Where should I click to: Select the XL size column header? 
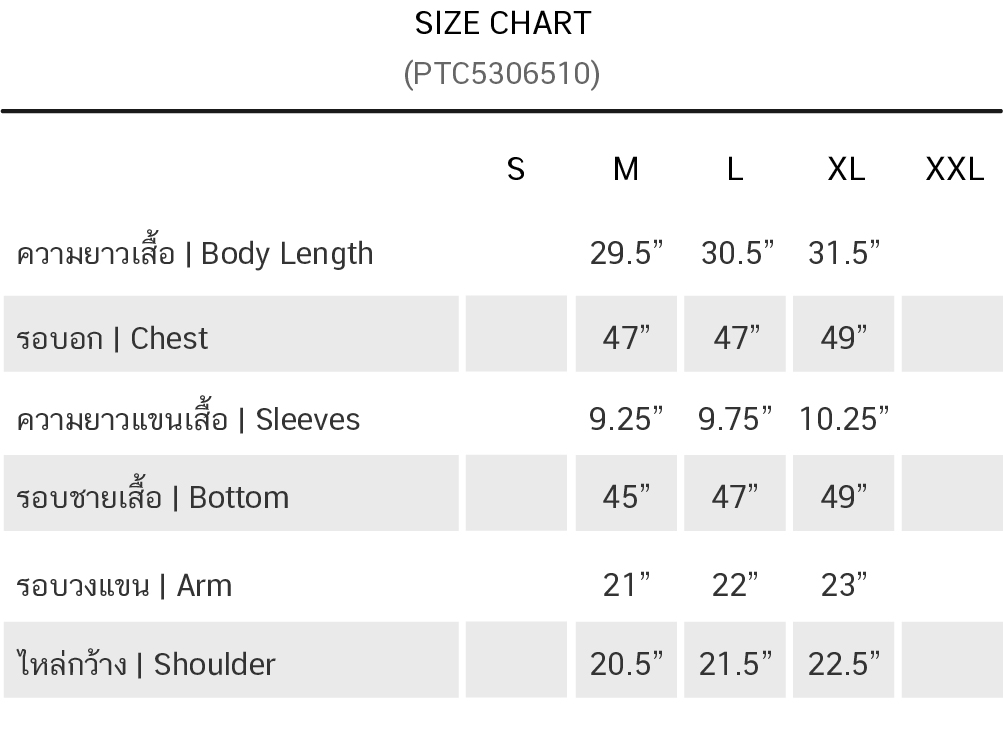[846, 169]
